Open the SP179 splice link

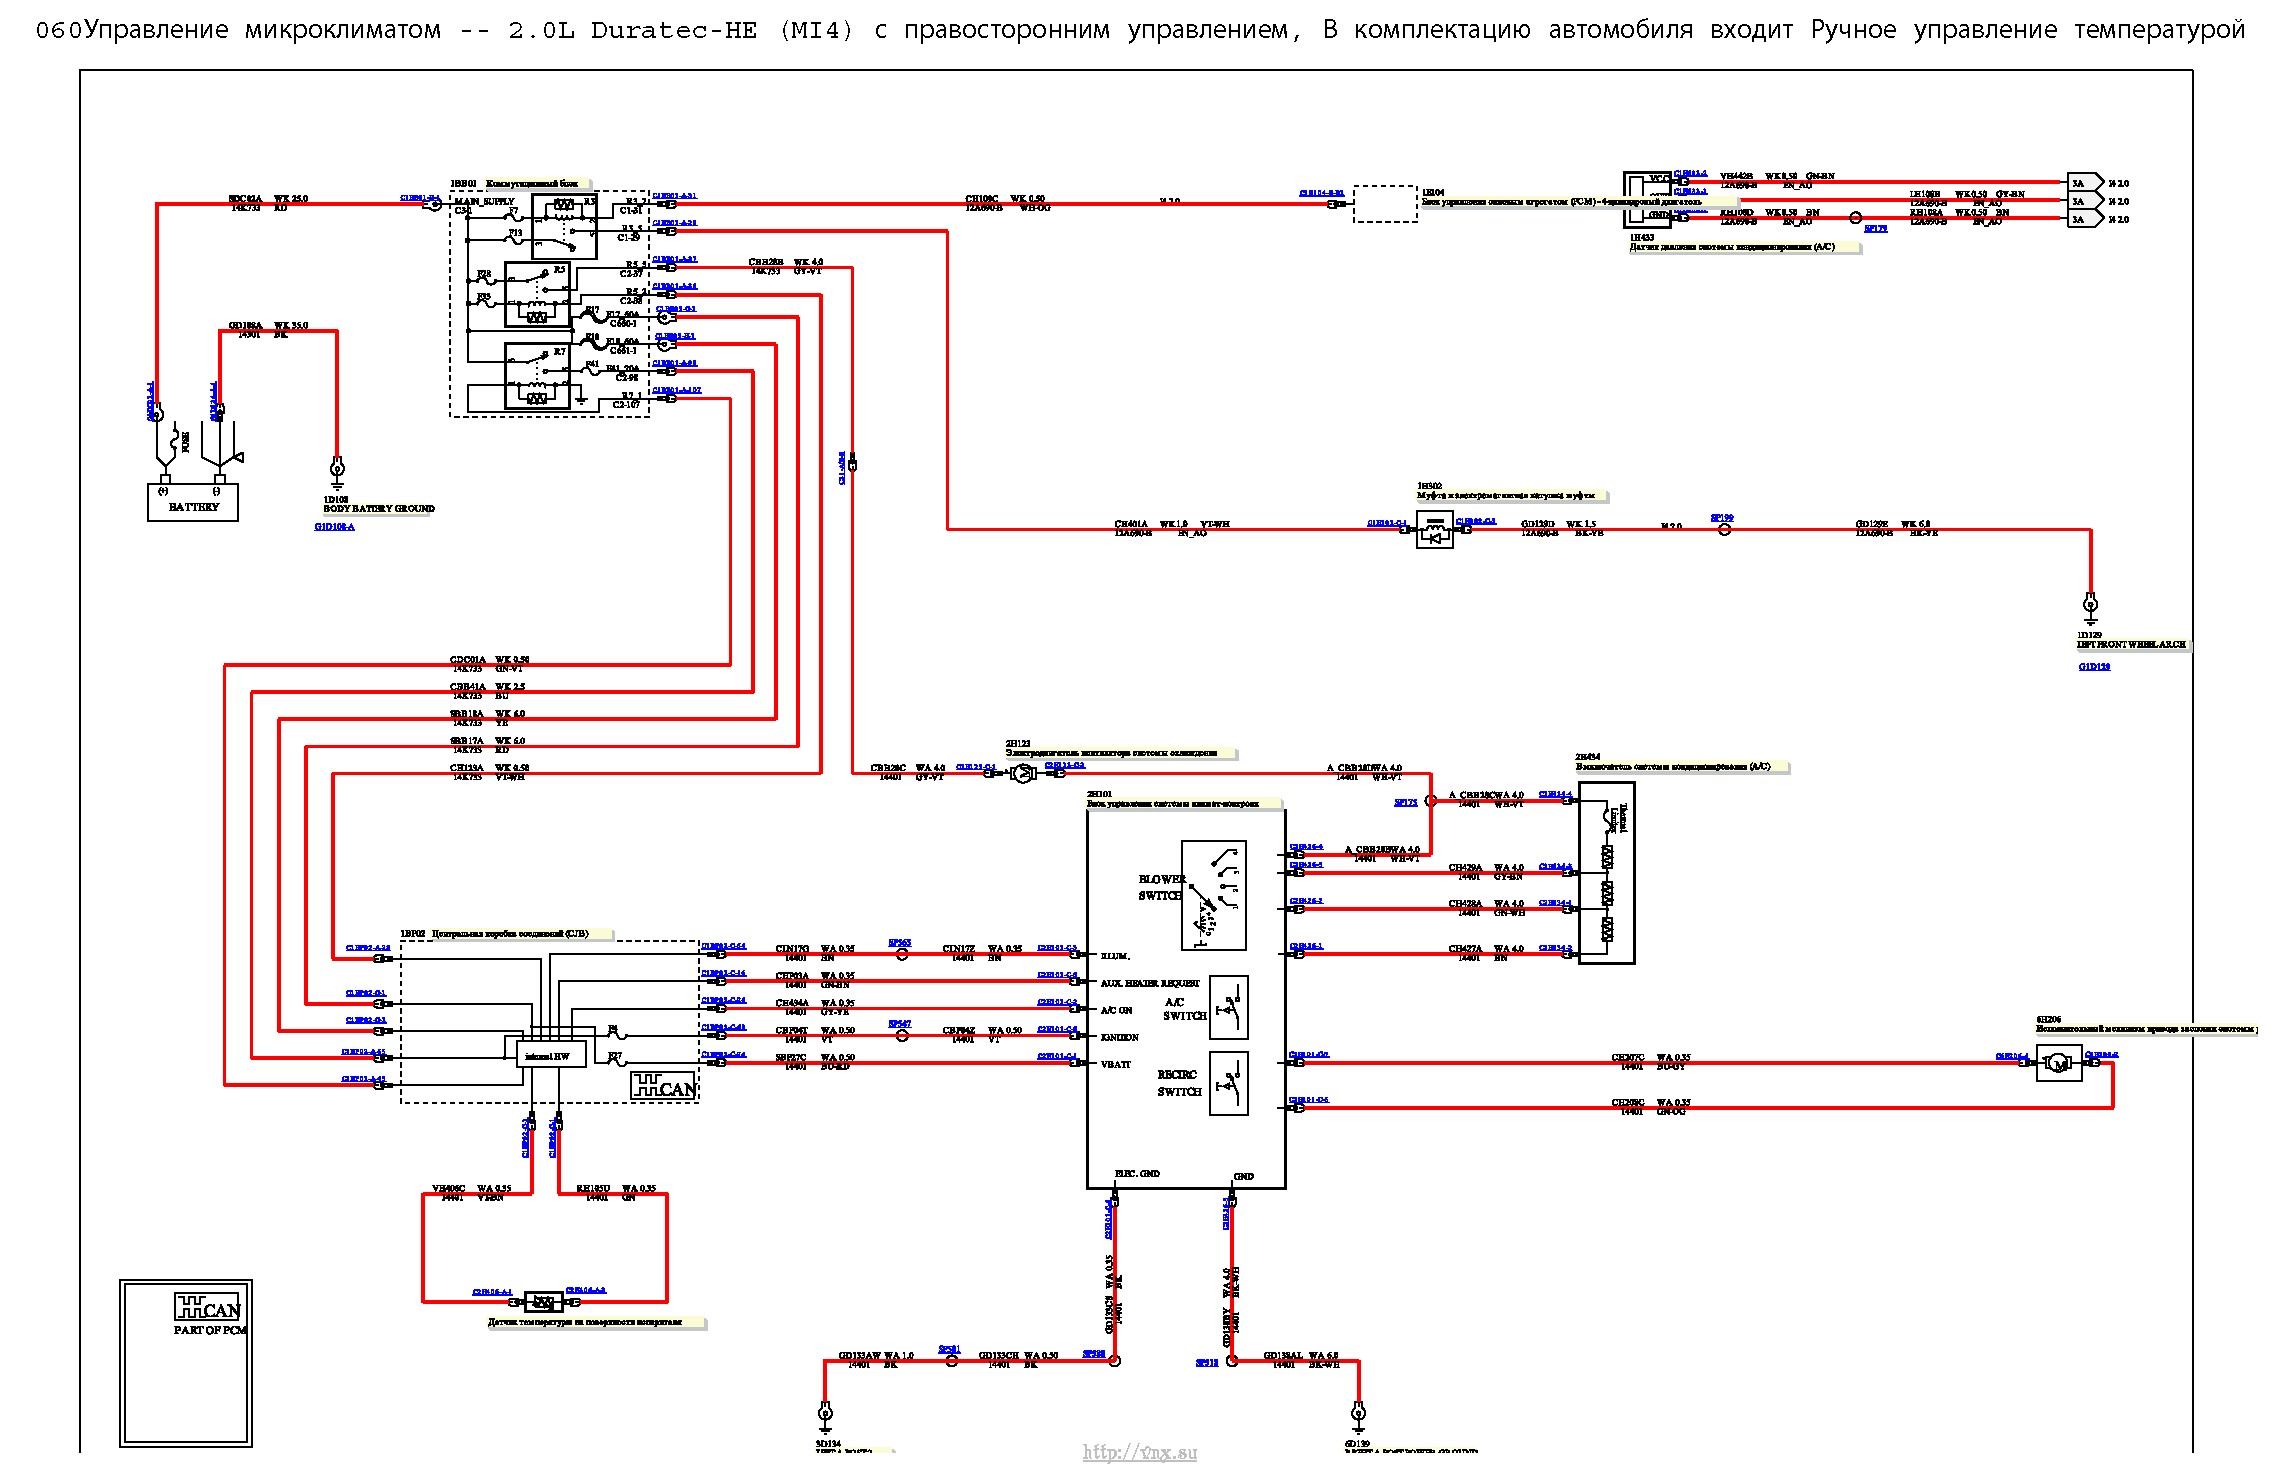pos(1875,229)
